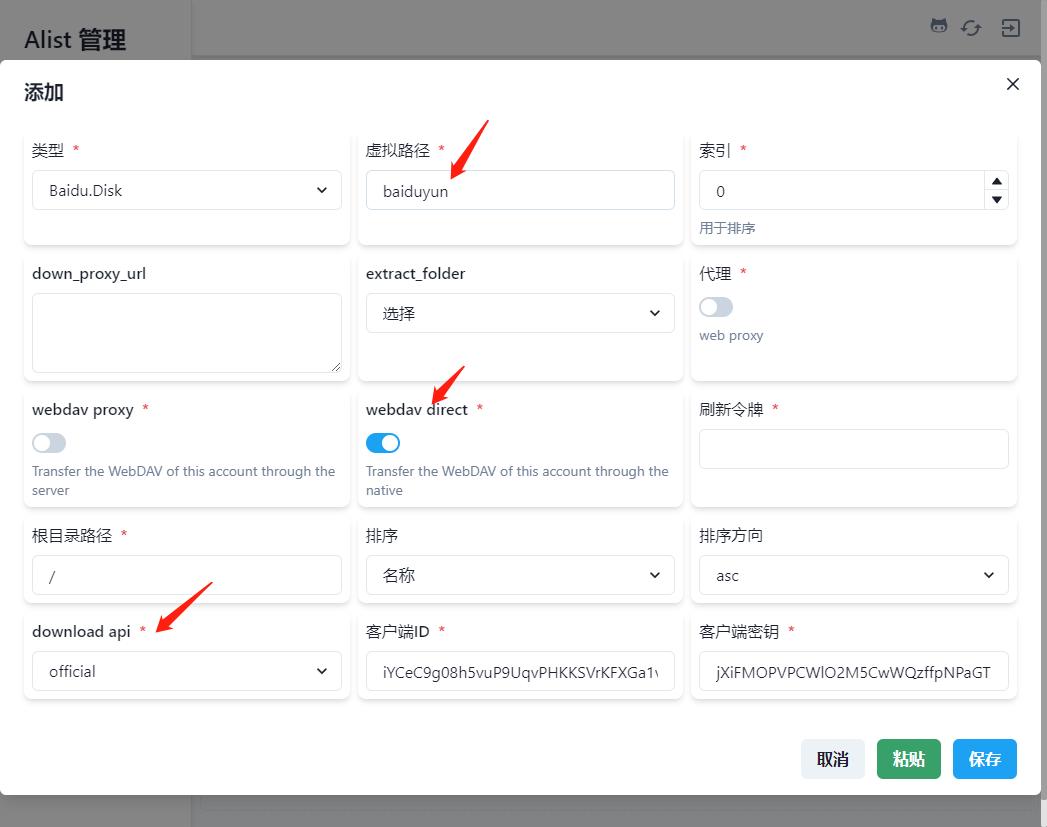The image size is (1047, 827).
Task: Change 排序方向 from asc dropdown
Action: coord(852,575)
